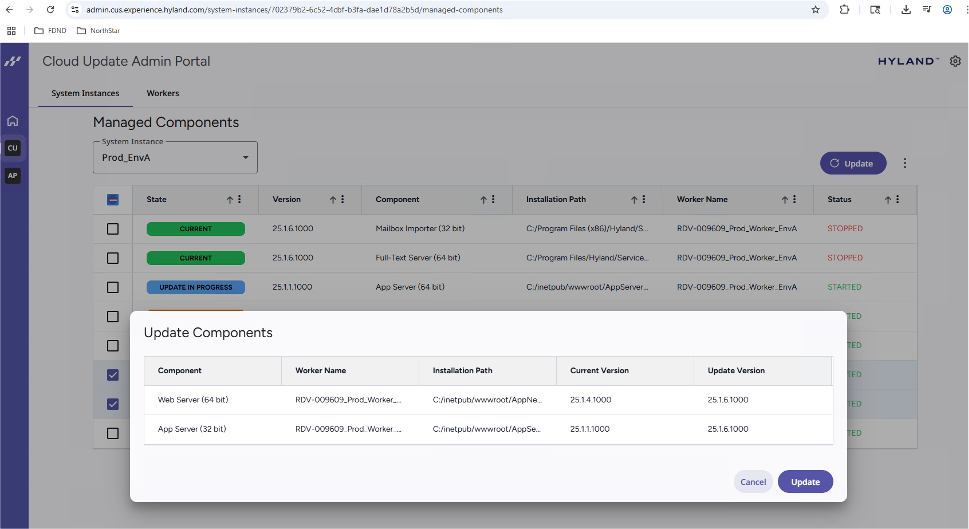
Task: Go to home icon in sidebar
Action: tap(12, 121)
